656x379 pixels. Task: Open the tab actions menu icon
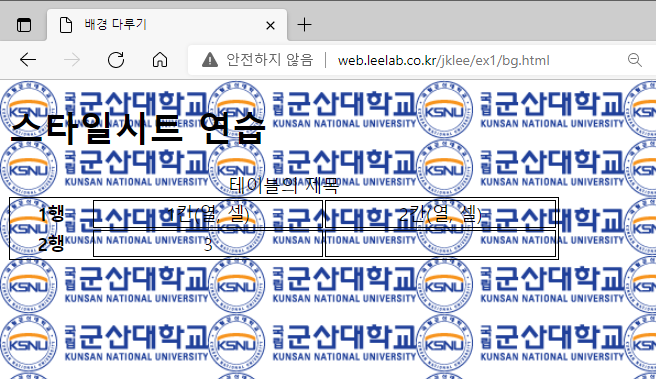pyautogui.click(x=24, y=25)
